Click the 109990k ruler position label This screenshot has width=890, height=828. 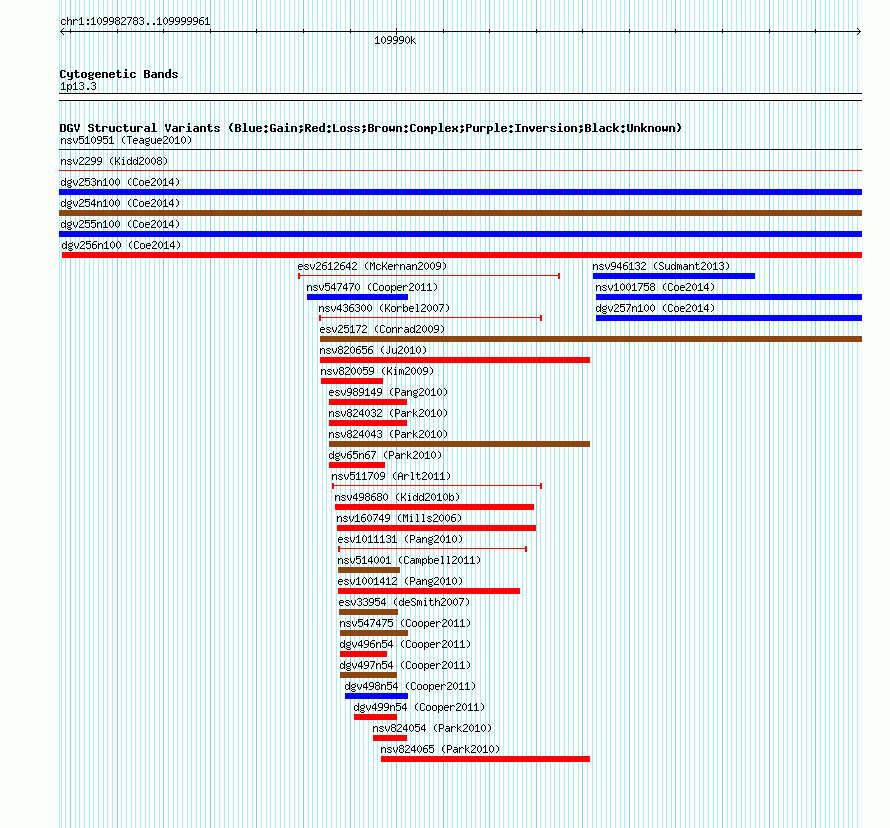point(395,40)
